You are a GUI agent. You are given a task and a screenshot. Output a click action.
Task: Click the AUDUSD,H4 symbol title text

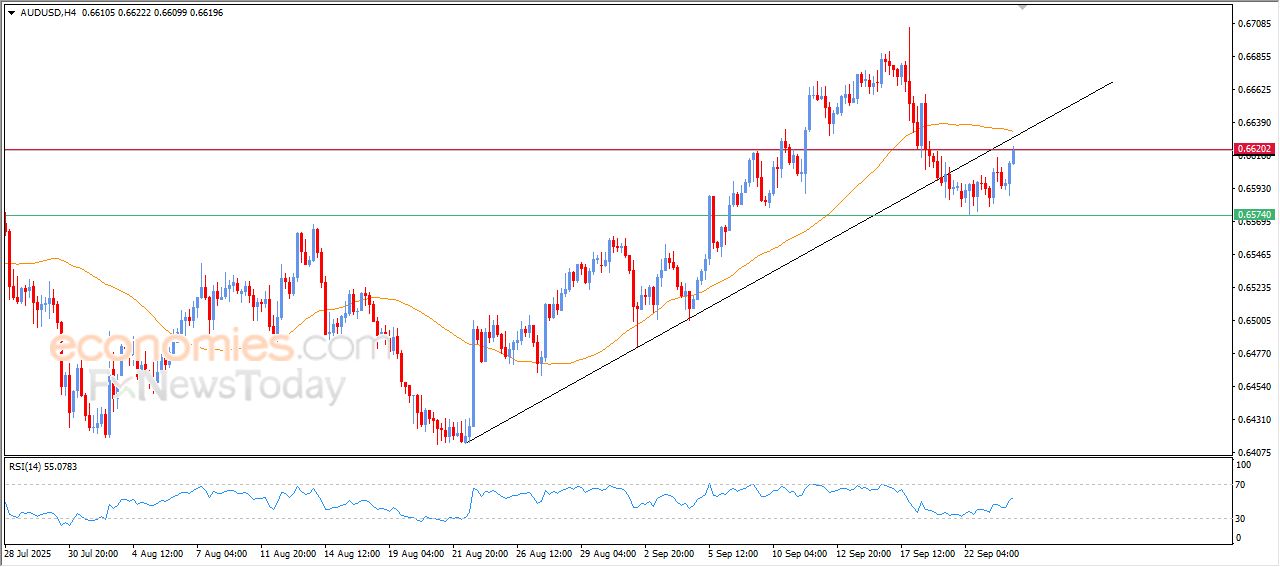pos(48,13)
